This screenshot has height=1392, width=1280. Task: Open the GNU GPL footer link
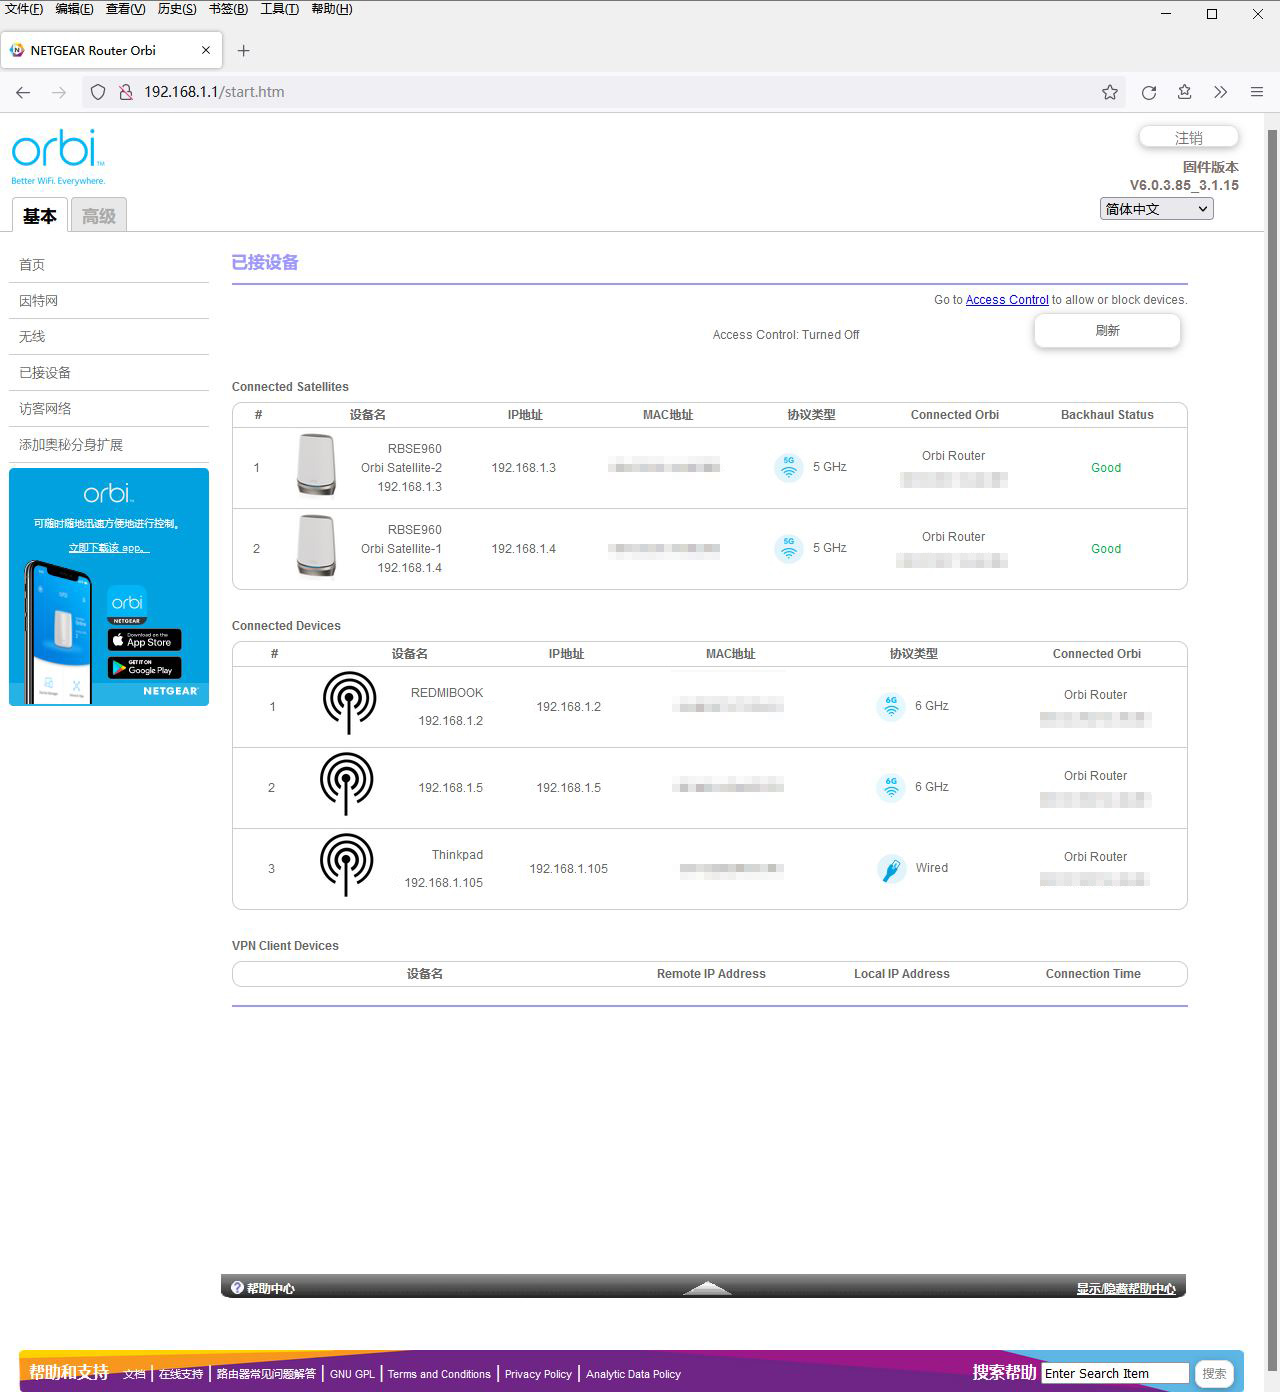pyautogui.click(x=352, y=1374)
